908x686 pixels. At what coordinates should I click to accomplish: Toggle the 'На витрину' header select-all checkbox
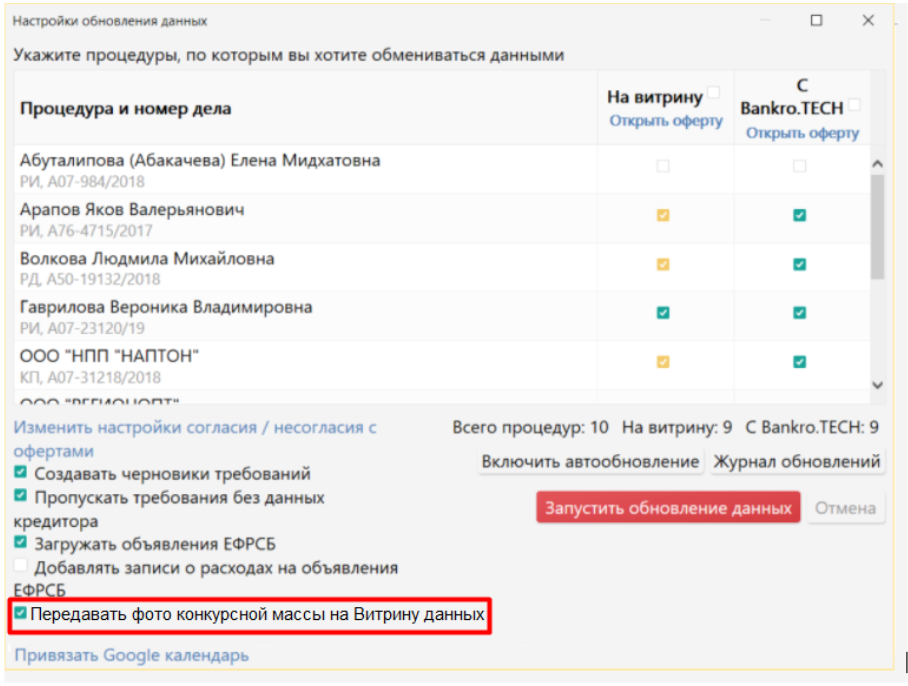click(713, 93)
